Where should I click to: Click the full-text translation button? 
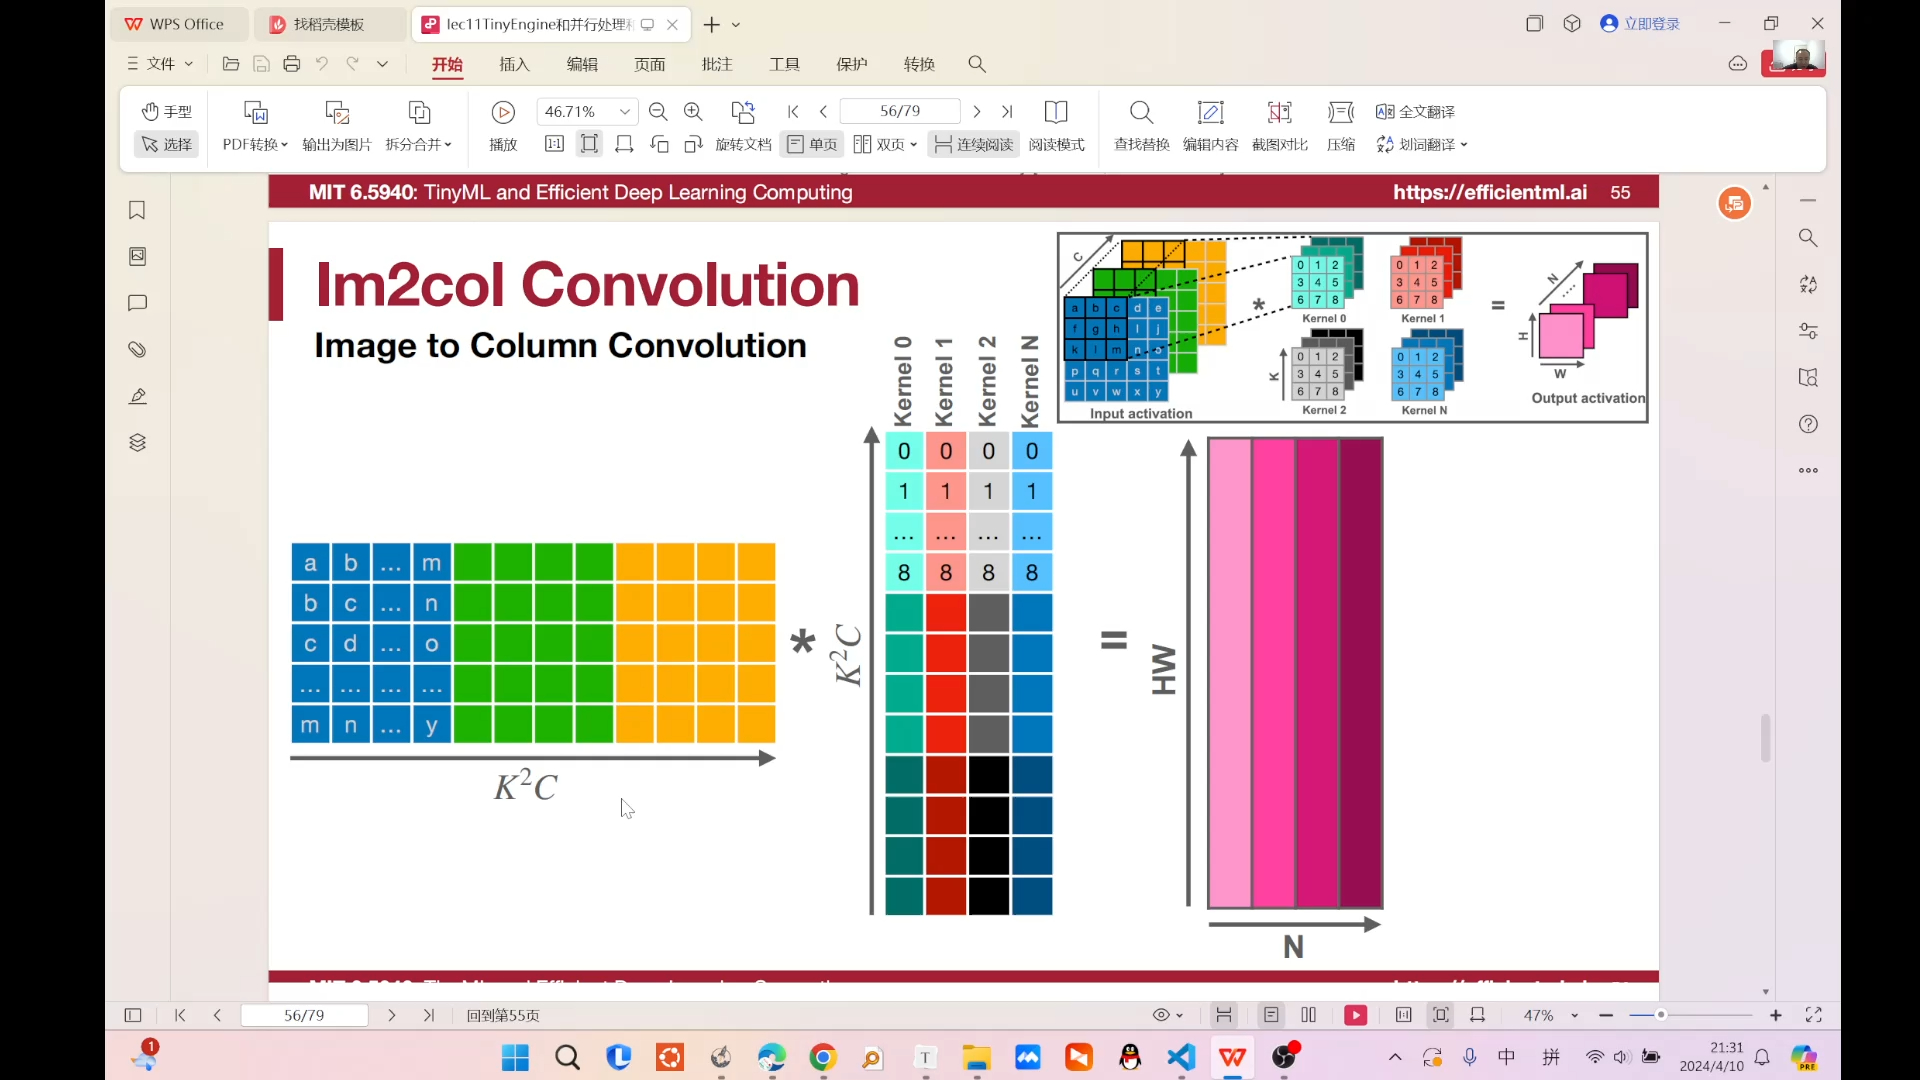pyautogui.click(x=1415, y=111)
